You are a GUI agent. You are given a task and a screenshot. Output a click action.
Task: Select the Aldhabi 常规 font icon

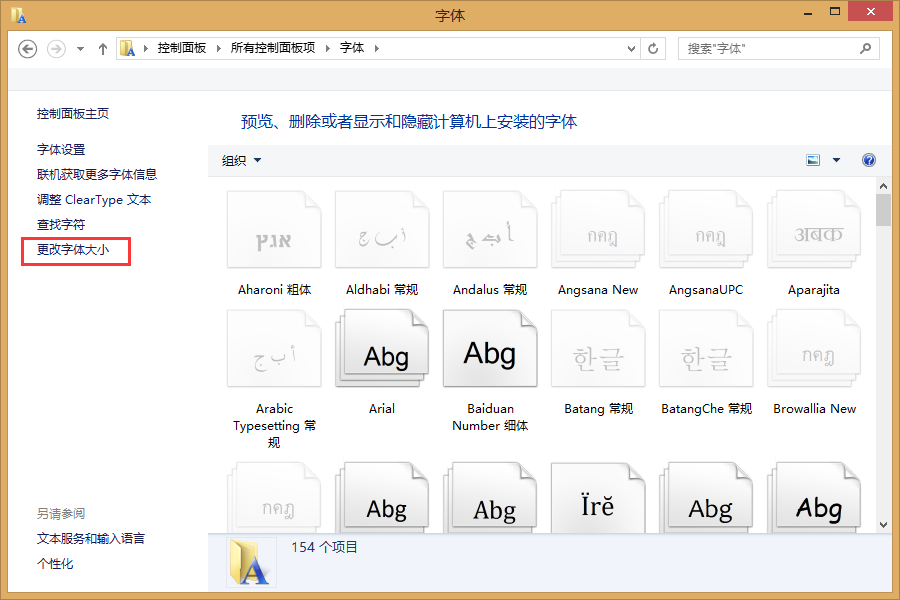click(382, 230)
